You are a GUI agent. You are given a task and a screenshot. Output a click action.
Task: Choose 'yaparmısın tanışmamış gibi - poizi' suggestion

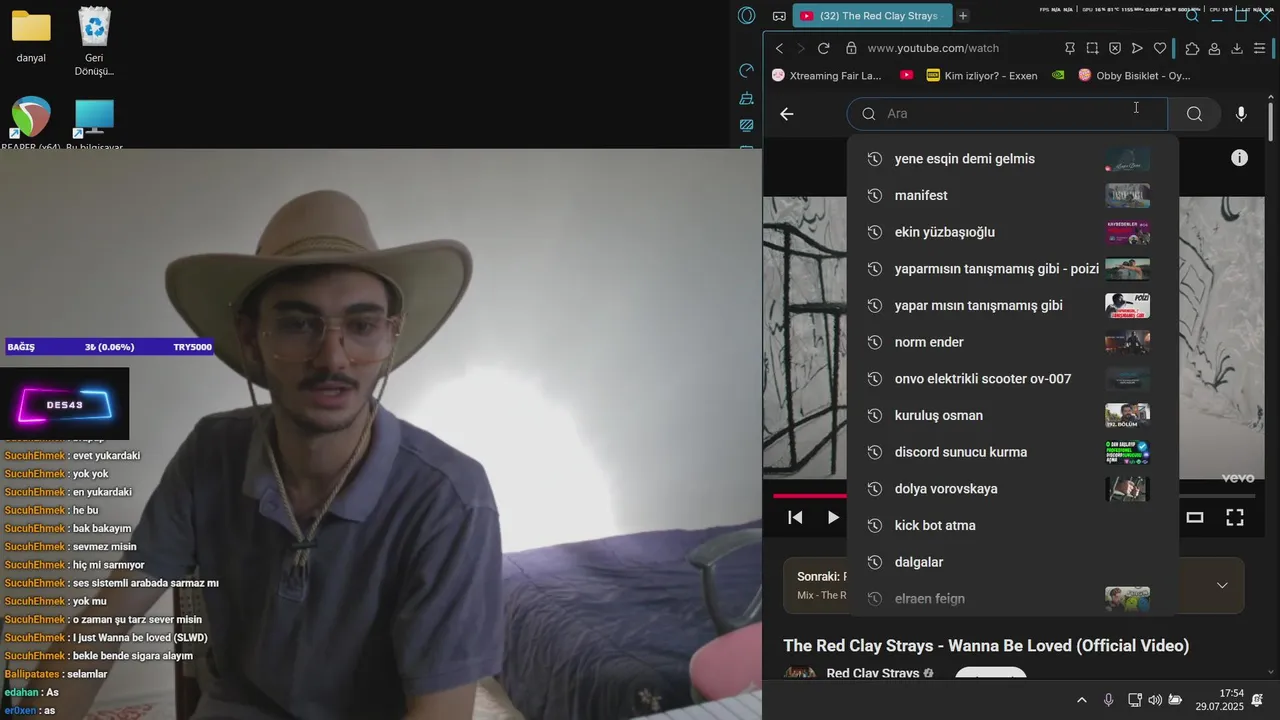(1012, 269)
